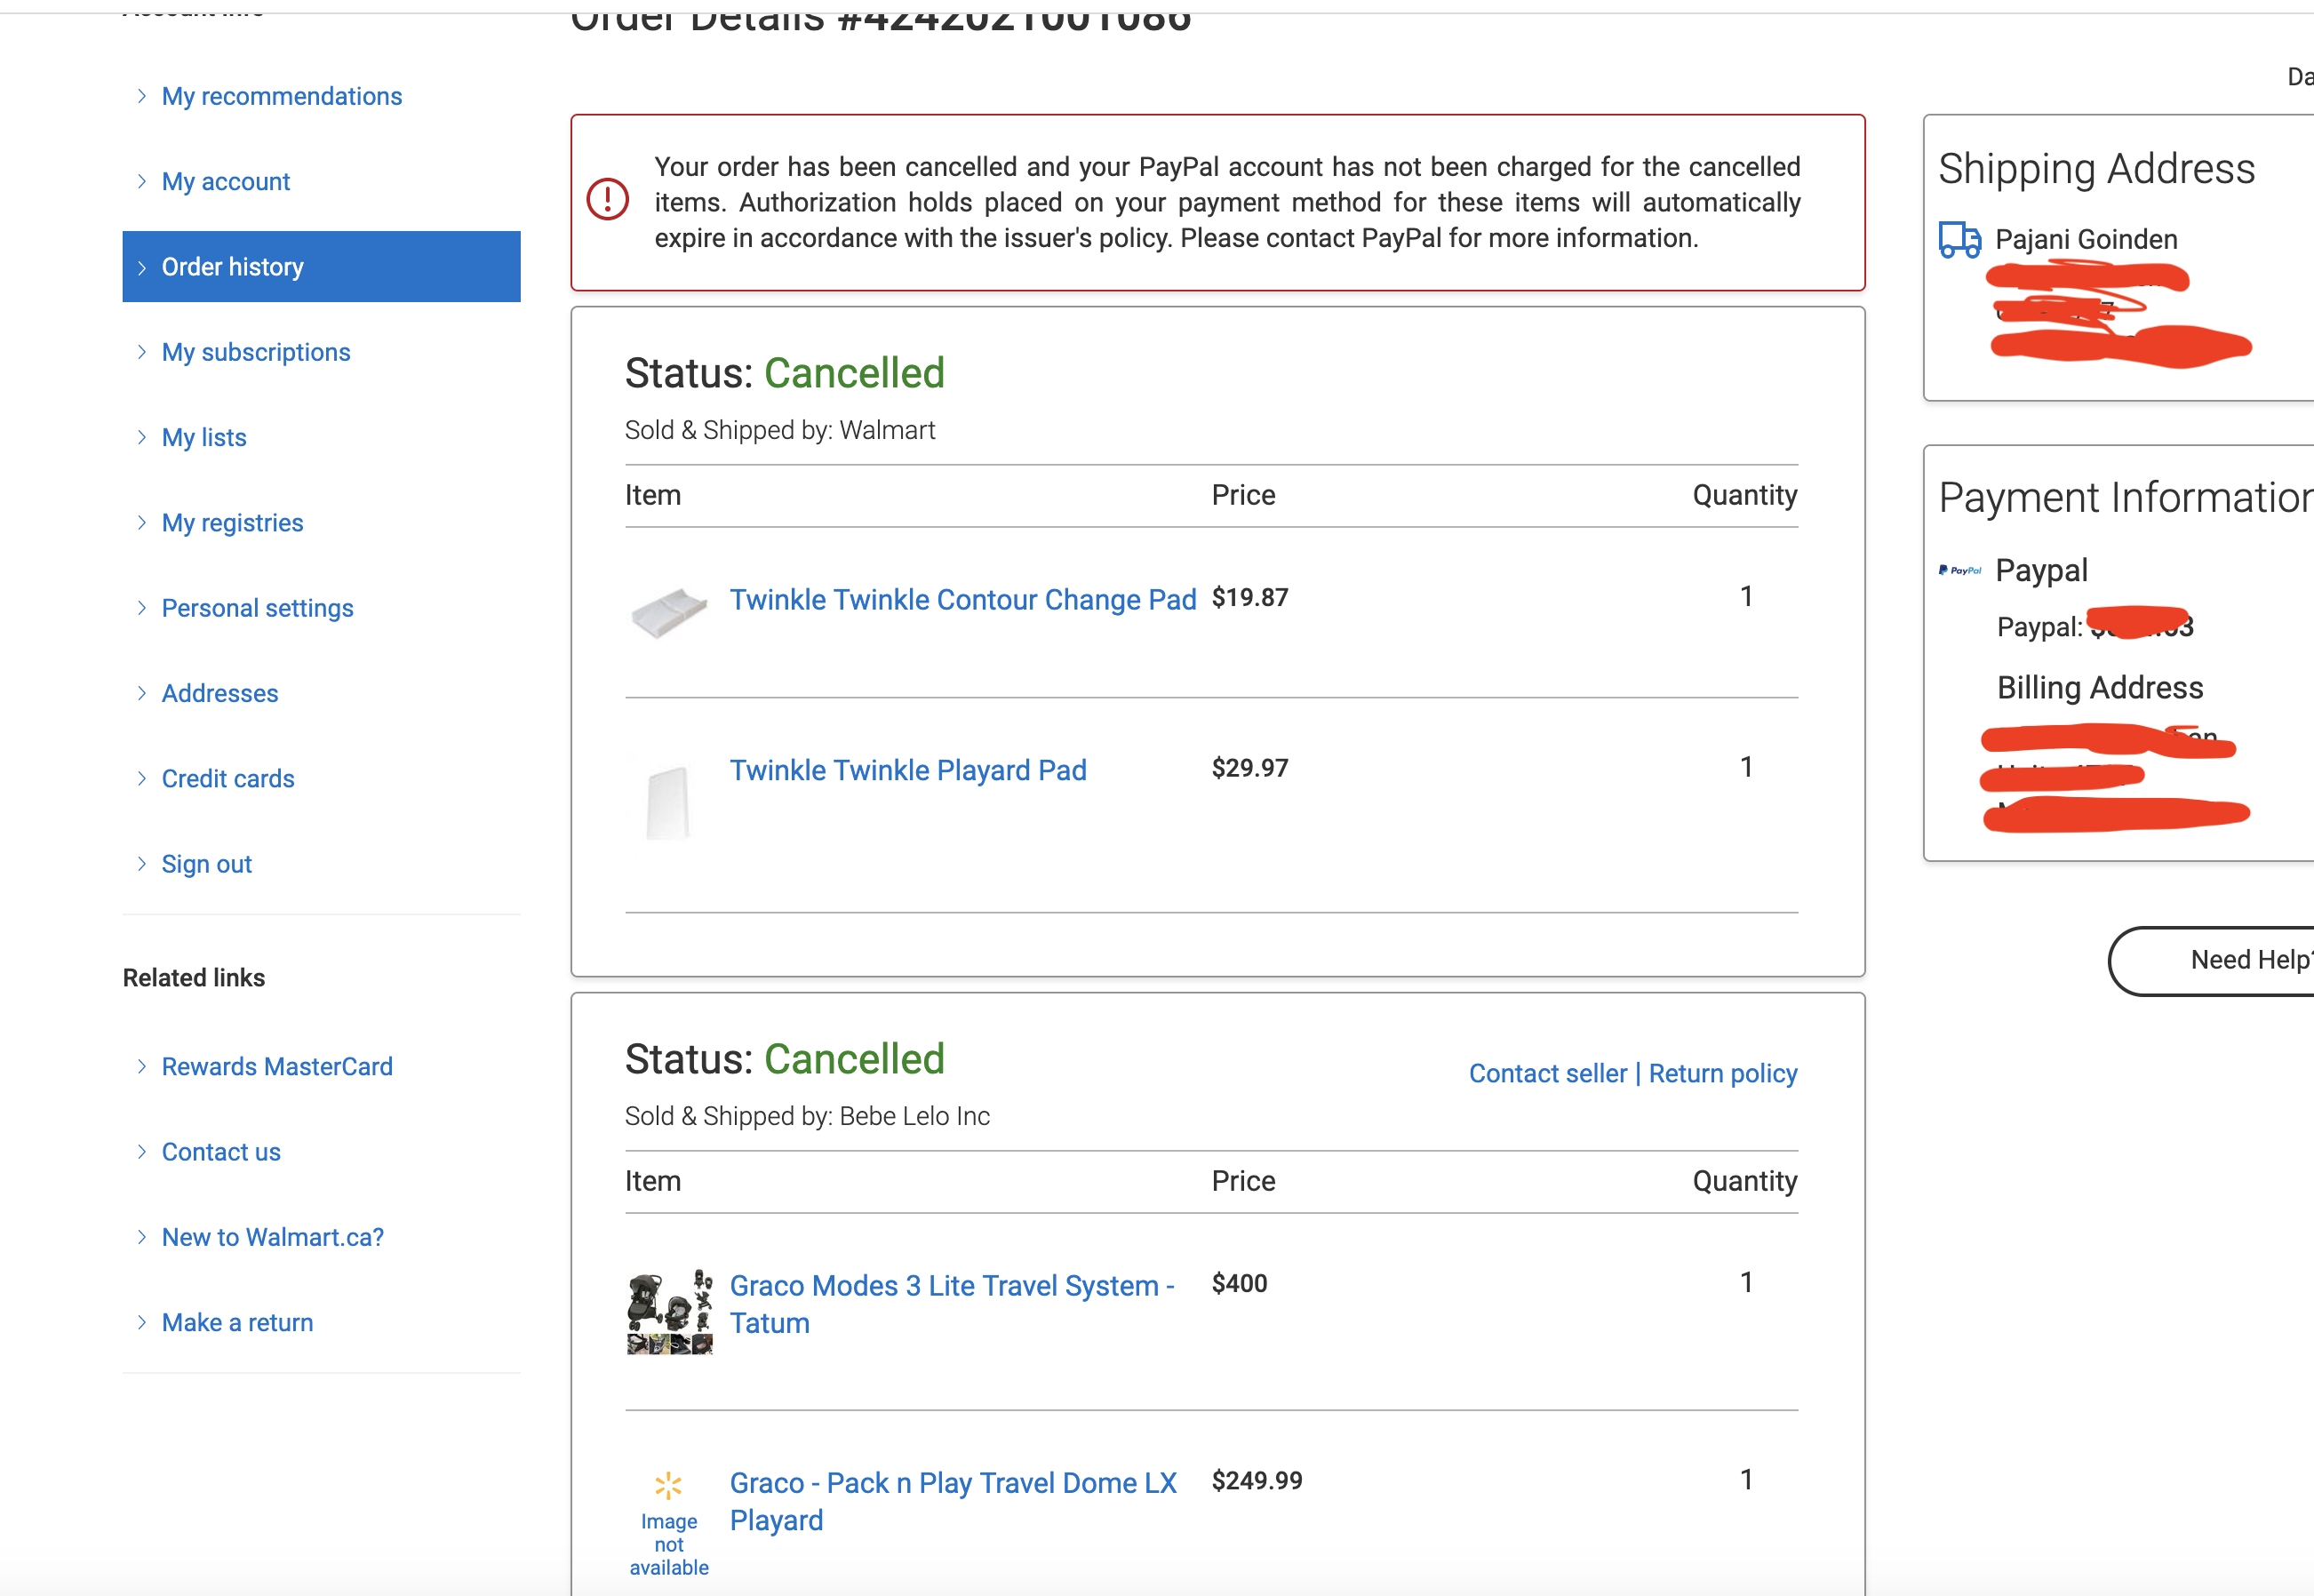Open the Return policy link
2314x1596 pixels.
click(1722, 1073)
